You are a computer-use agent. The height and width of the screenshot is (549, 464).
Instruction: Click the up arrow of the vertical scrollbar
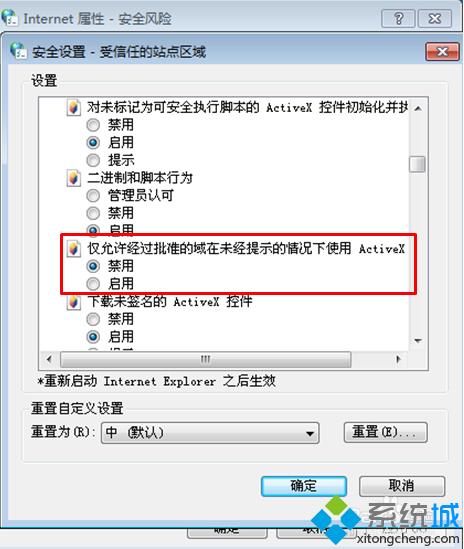pos(417,109)
